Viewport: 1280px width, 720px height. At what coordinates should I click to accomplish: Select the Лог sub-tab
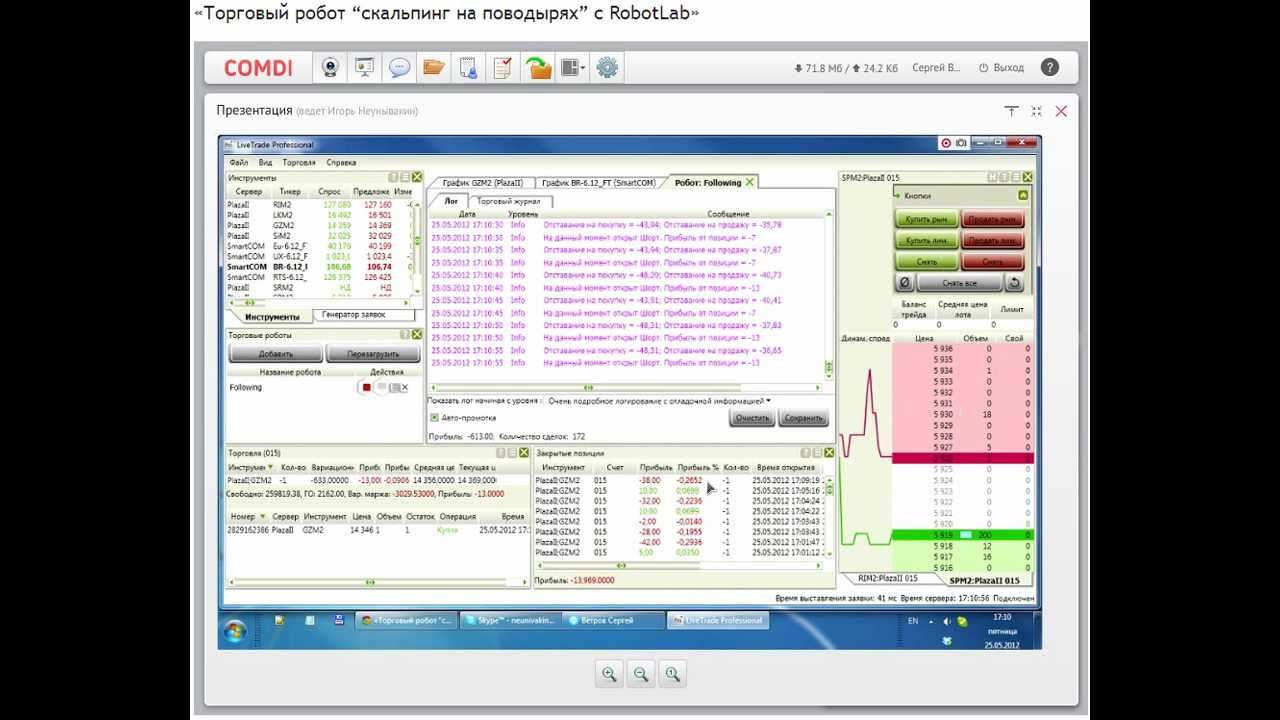451,201
